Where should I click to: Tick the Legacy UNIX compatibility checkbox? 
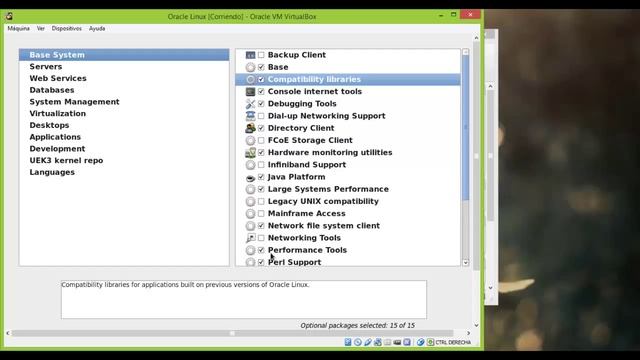261,201
